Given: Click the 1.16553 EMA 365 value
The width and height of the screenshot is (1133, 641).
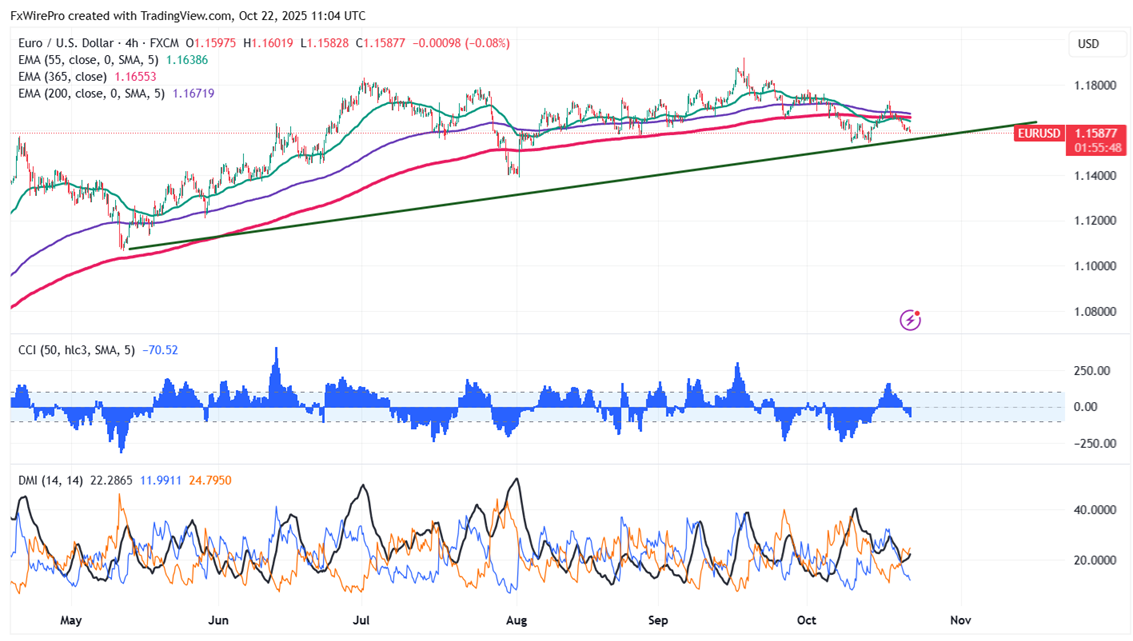Looking at the screenshot, I should [135, 77].
